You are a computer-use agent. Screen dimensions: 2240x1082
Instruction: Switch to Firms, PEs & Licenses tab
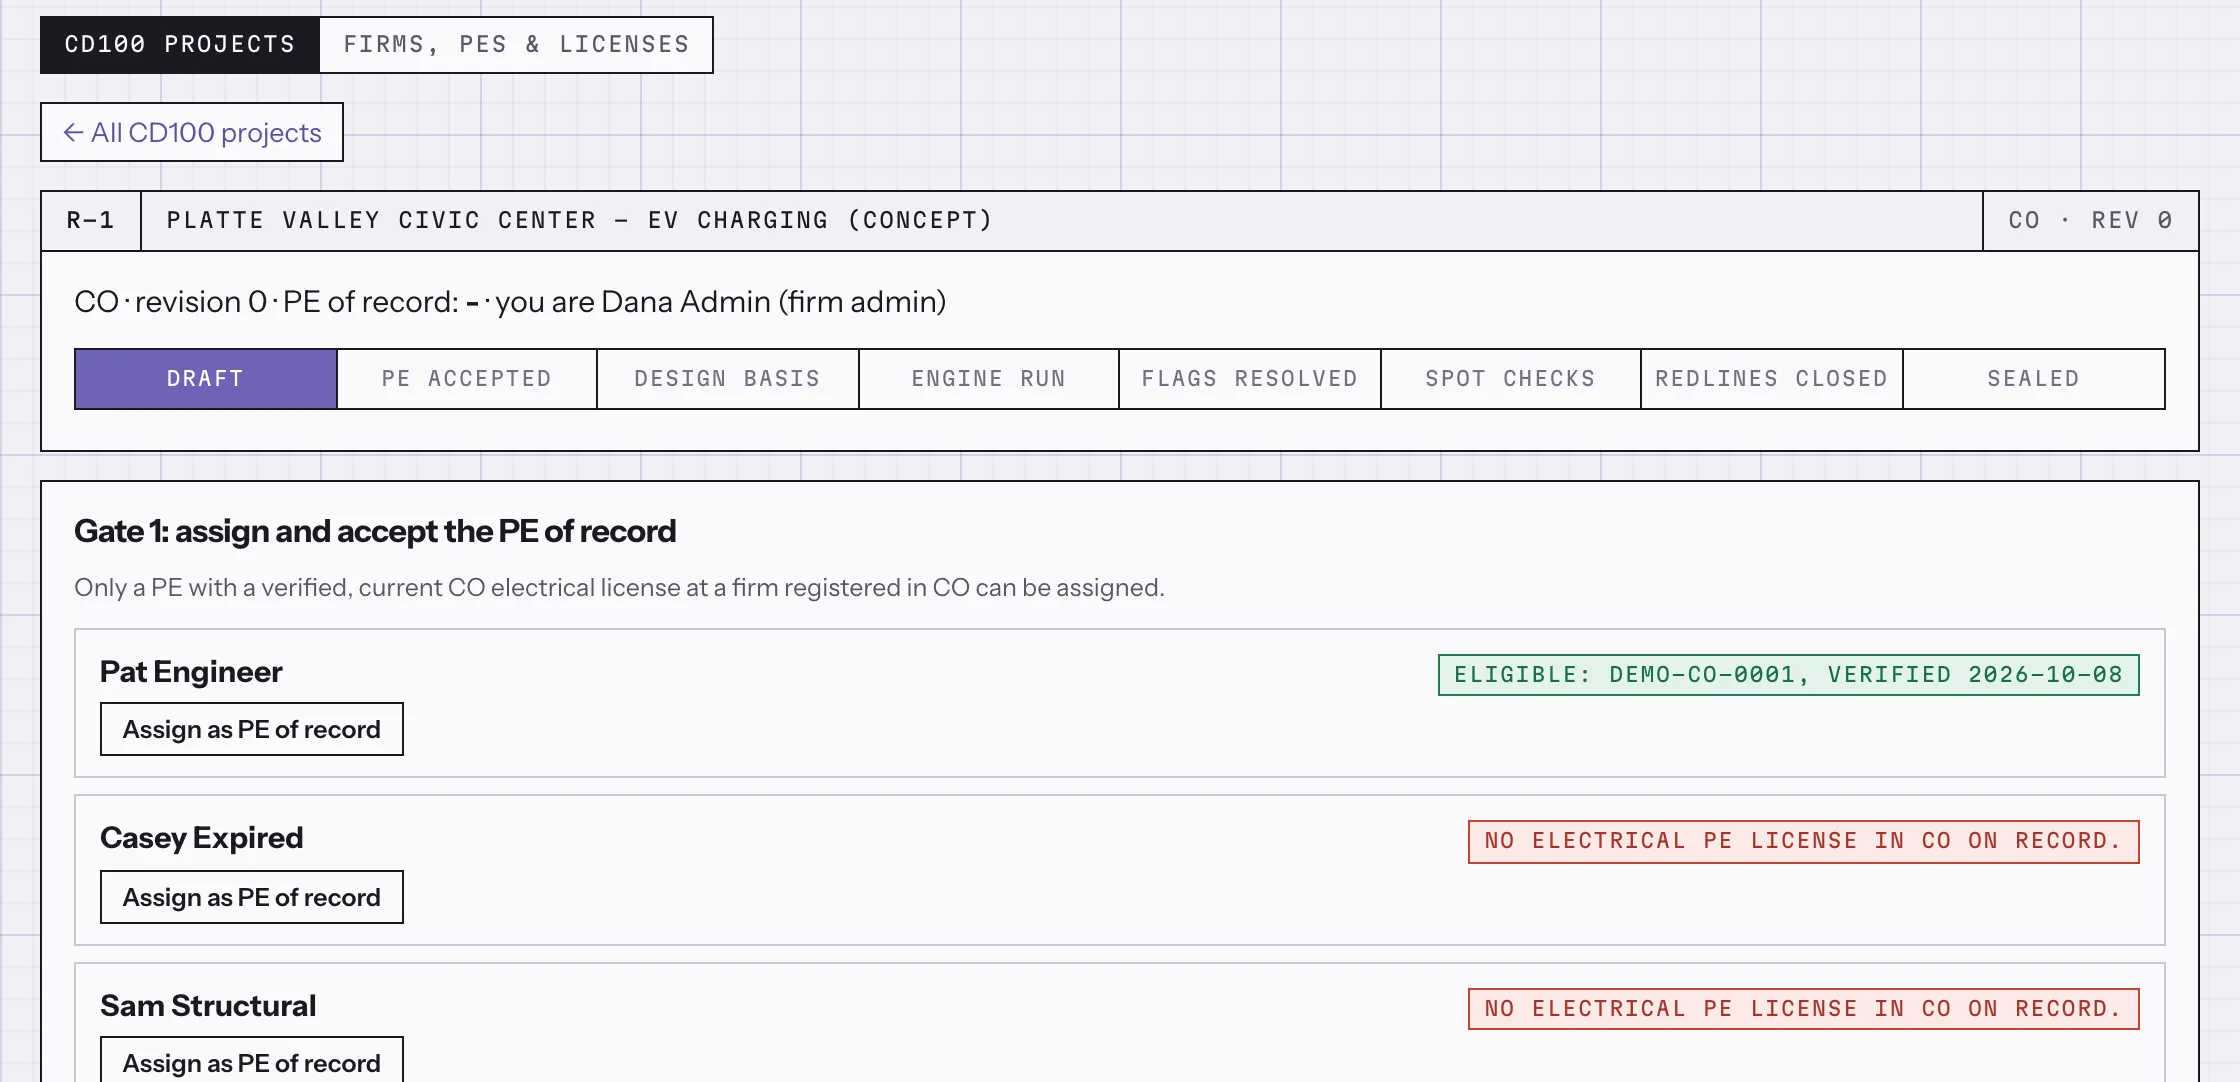[516, 45]
